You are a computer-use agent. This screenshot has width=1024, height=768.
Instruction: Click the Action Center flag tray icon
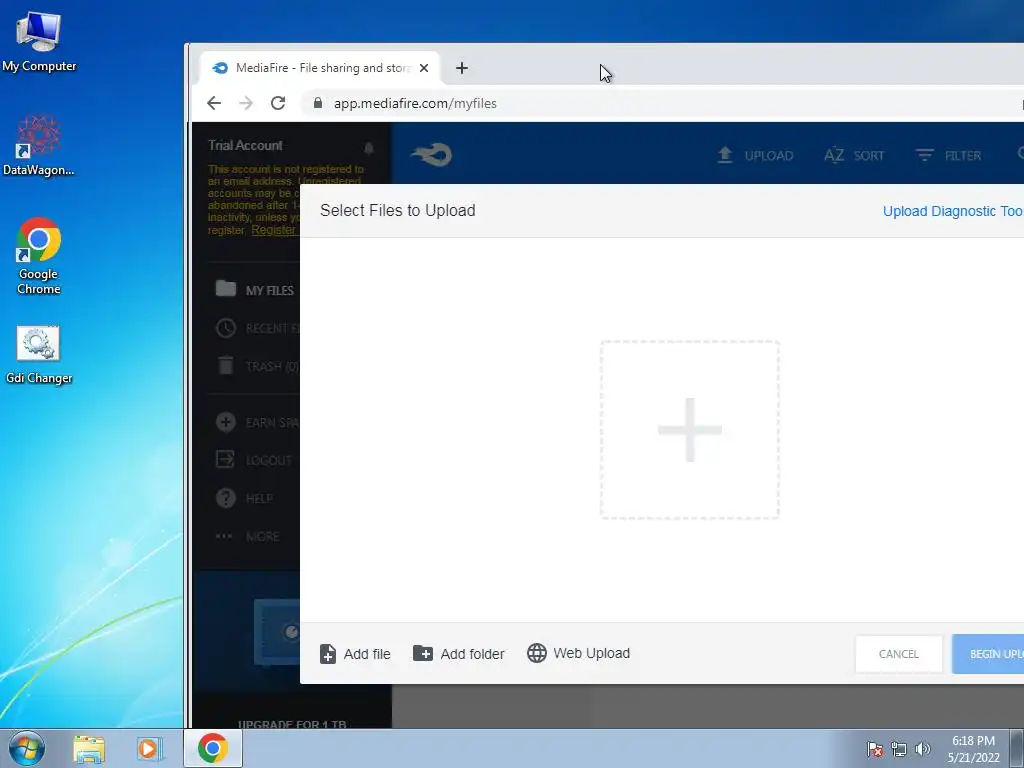tap(874, 749)
